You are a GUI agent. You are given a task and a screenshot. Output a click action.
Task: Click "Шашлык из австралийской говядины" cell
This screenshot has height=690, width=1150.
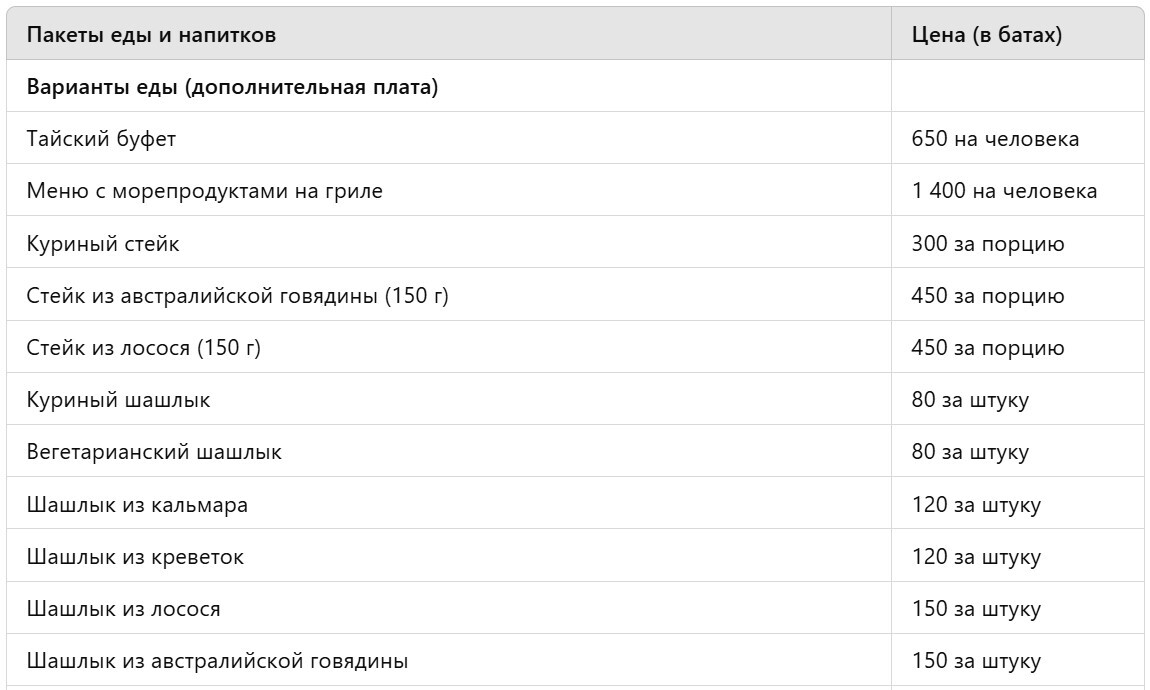(217, 661)
